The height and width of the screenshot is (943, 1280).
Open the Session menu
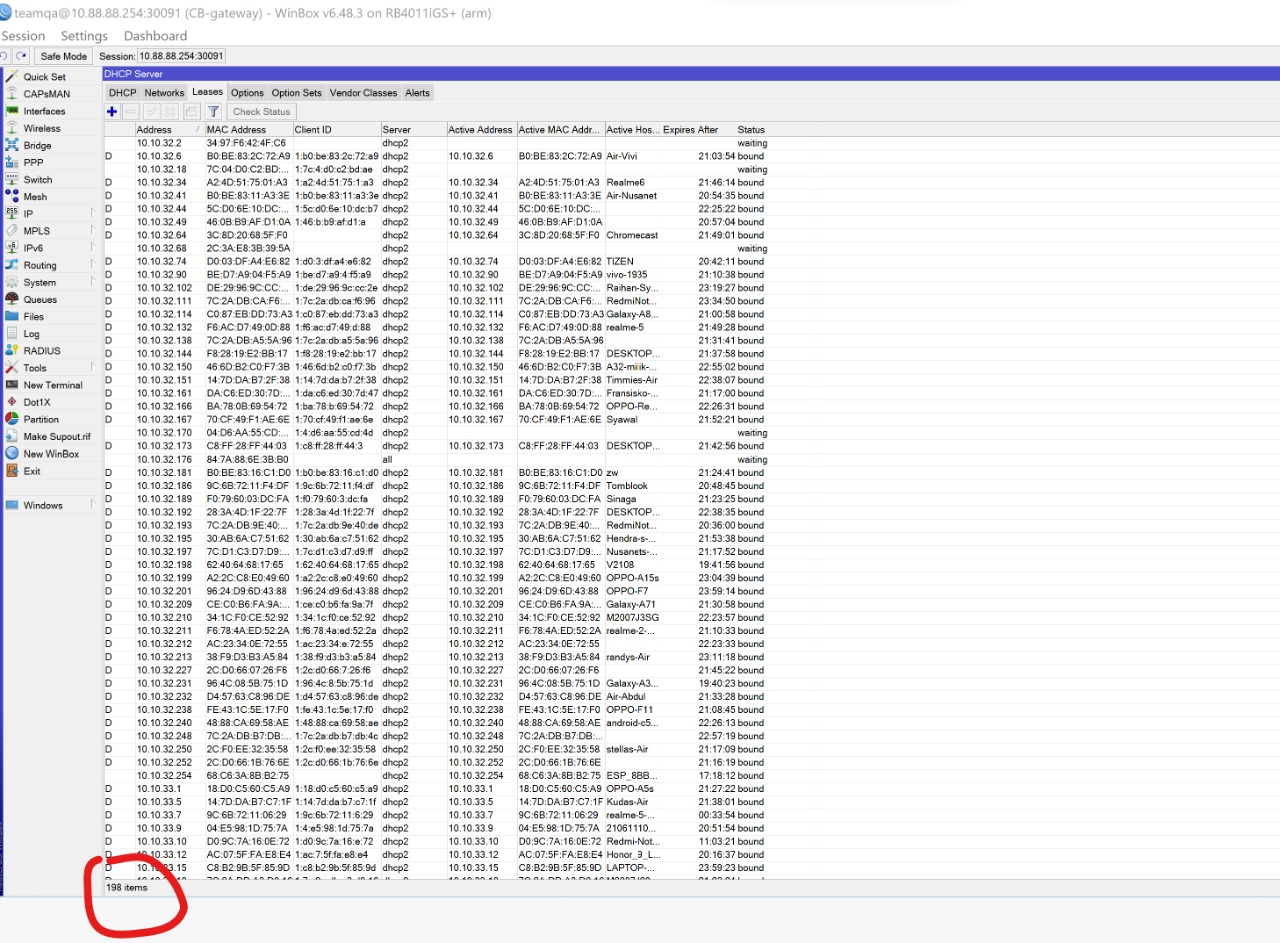(x=24, y=36)
